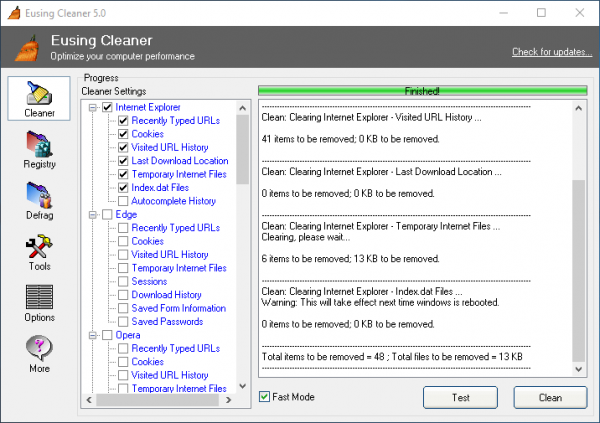Click the Test button

[460, 397]
